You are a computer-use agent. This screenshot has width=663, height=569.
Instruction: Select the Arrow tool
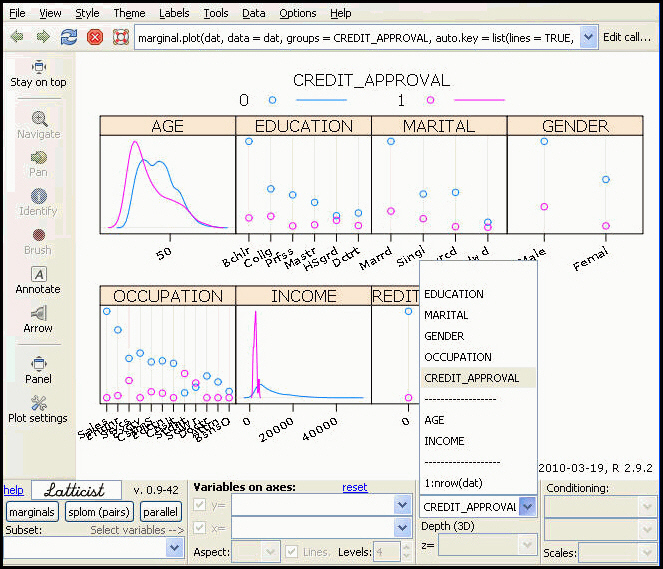38,320
